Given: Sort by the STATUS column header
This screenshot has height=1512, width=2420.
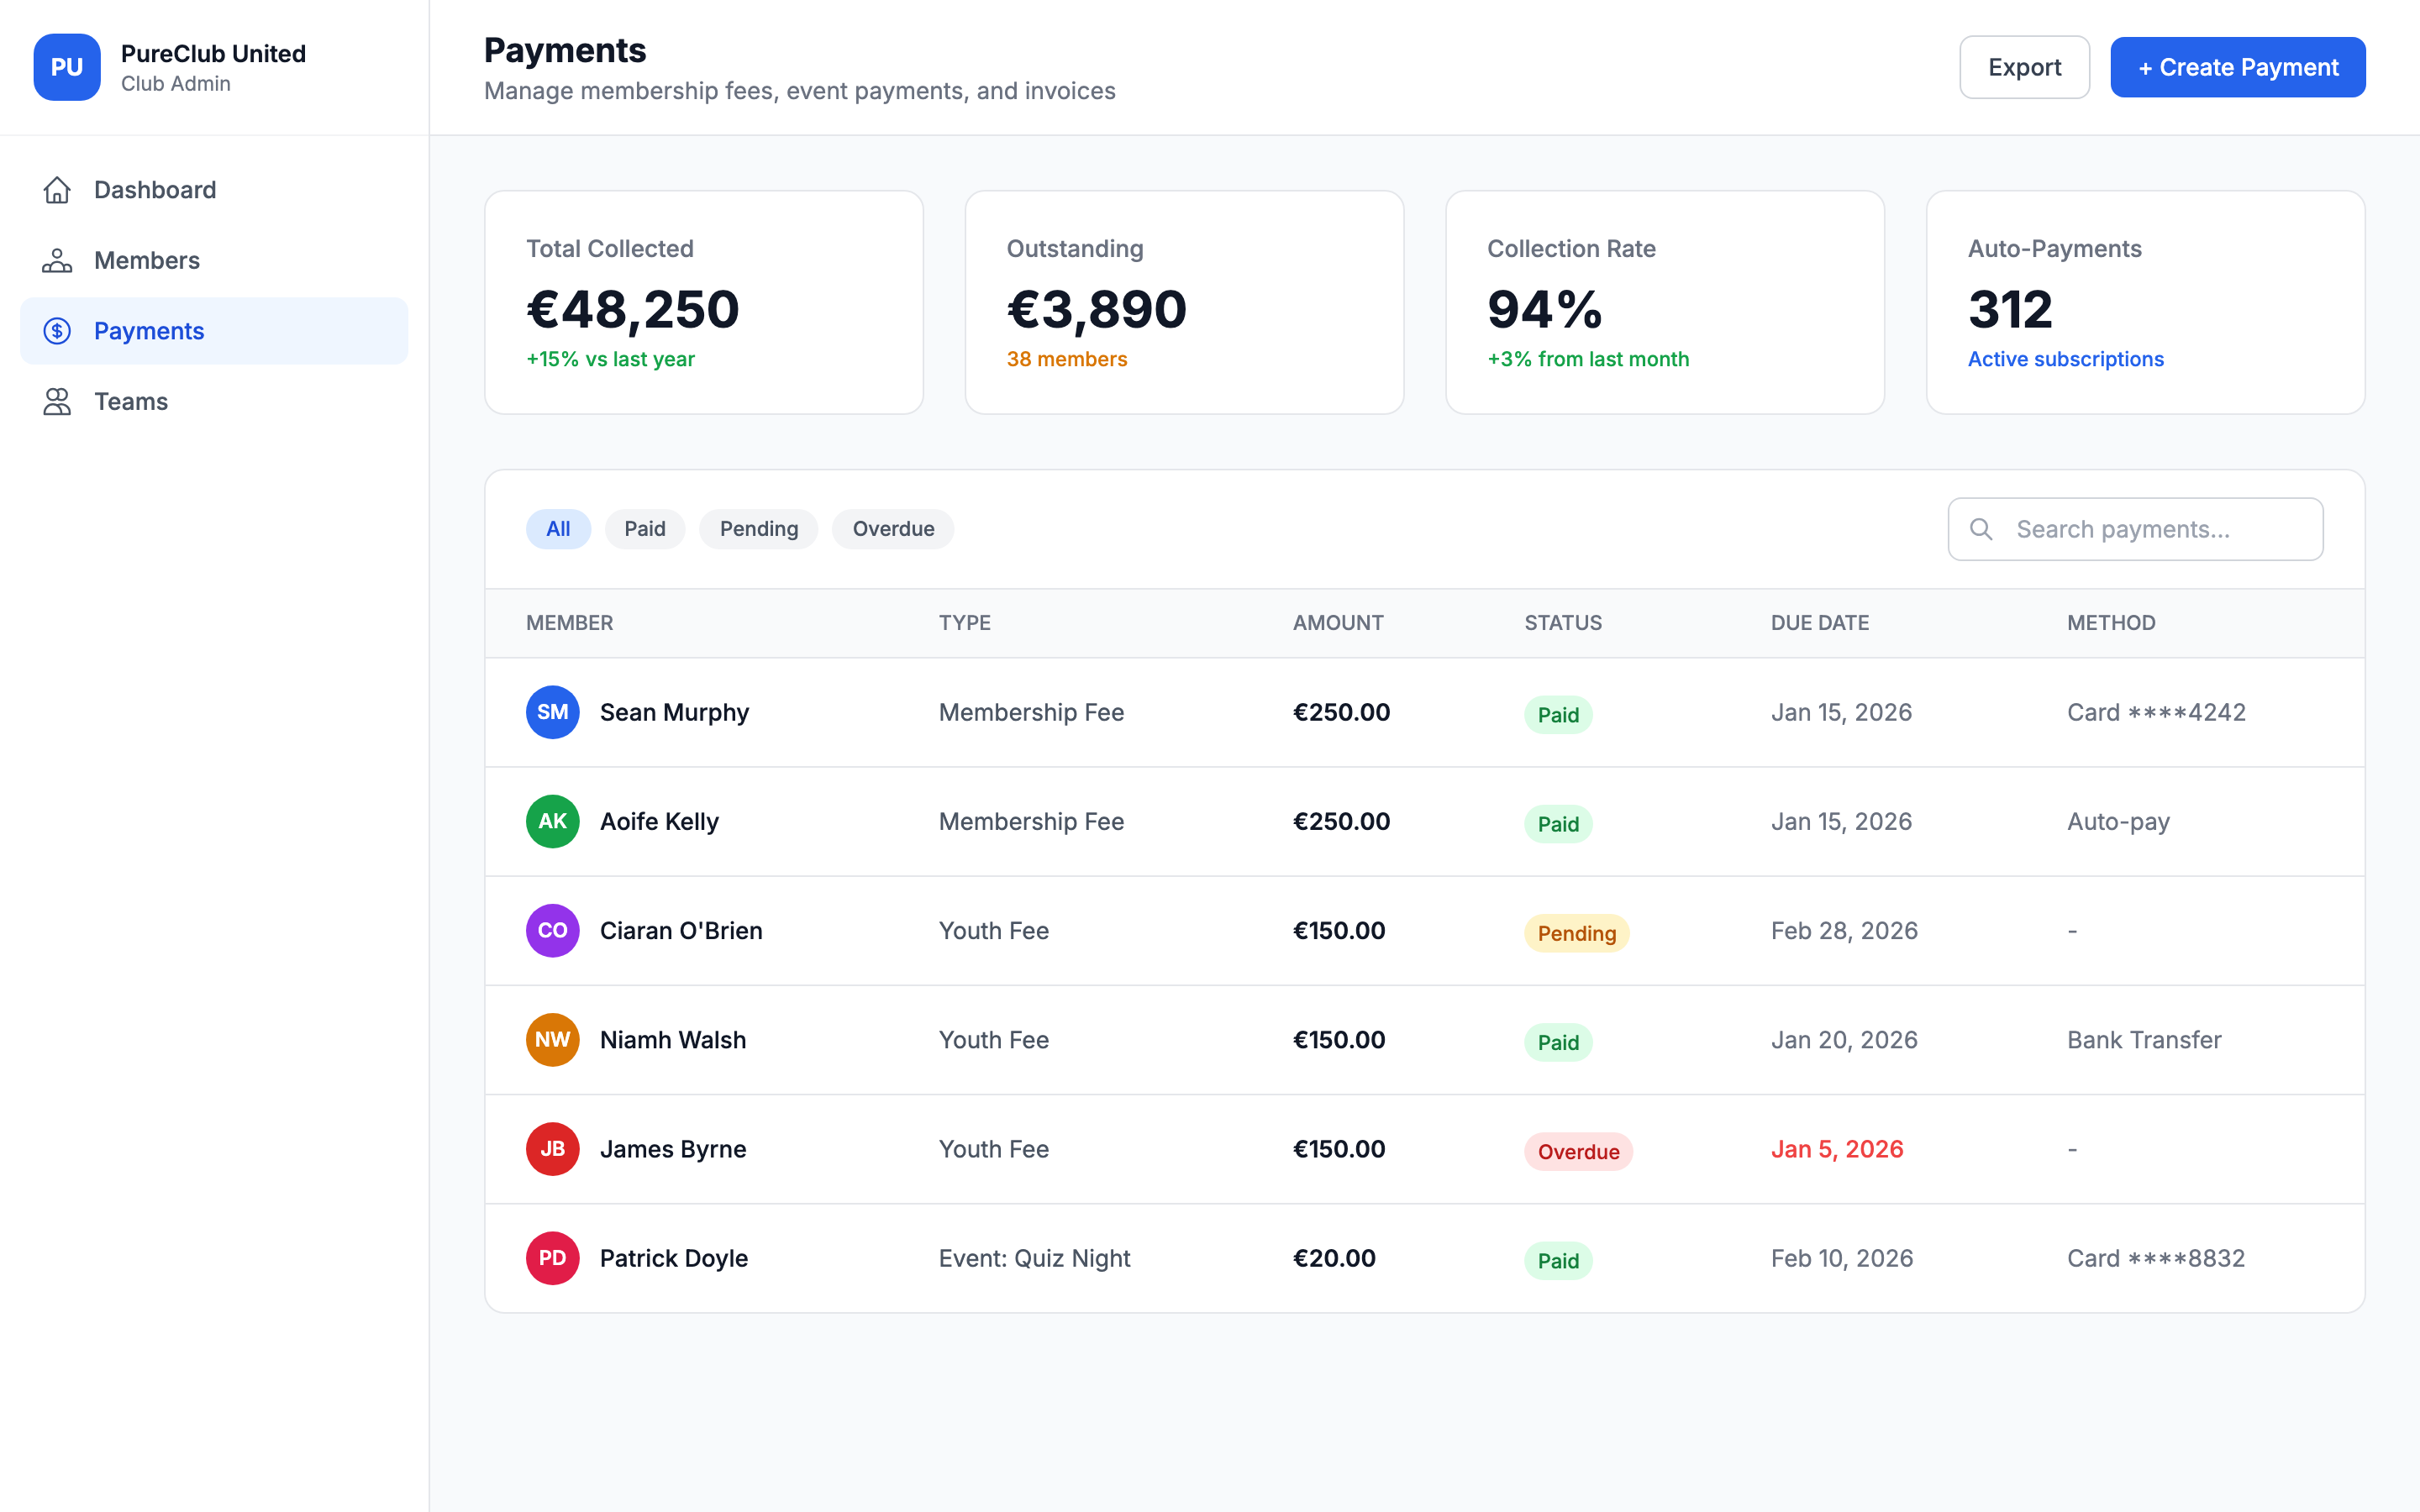Looking at the screenshot, I should [1563, 622].
